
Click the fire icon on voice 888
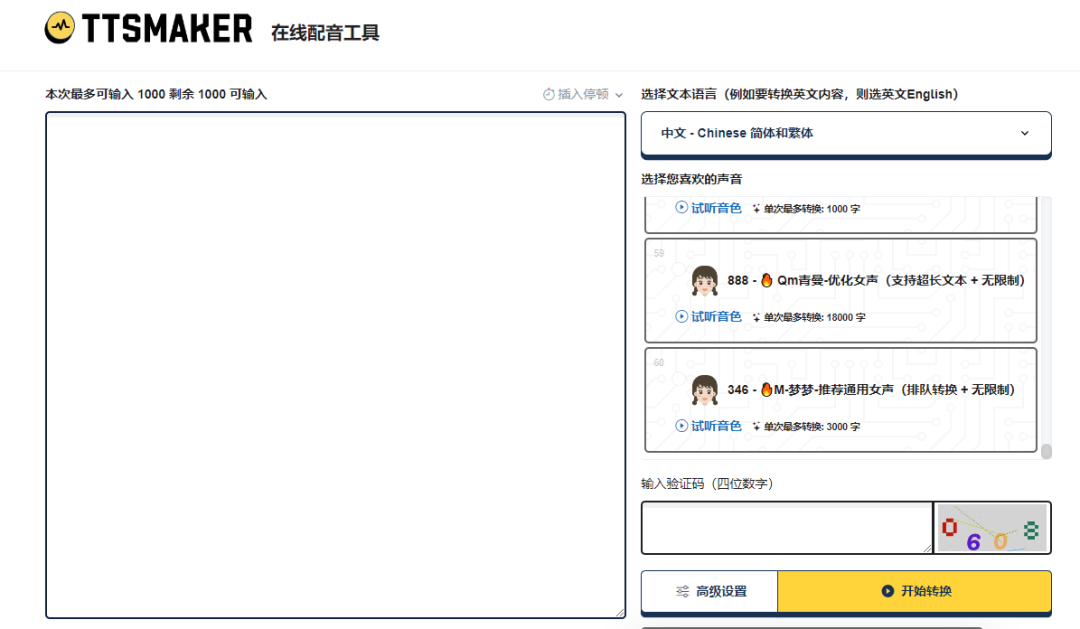coord(767,280)
